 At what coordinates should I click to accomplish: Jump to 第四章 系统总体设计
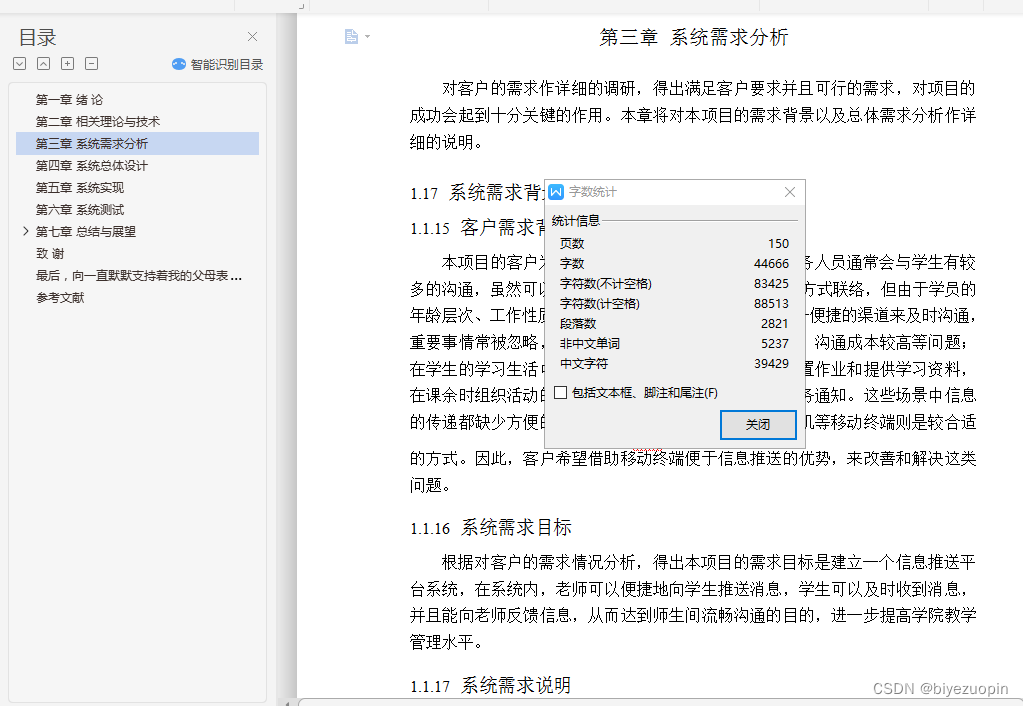91,166
